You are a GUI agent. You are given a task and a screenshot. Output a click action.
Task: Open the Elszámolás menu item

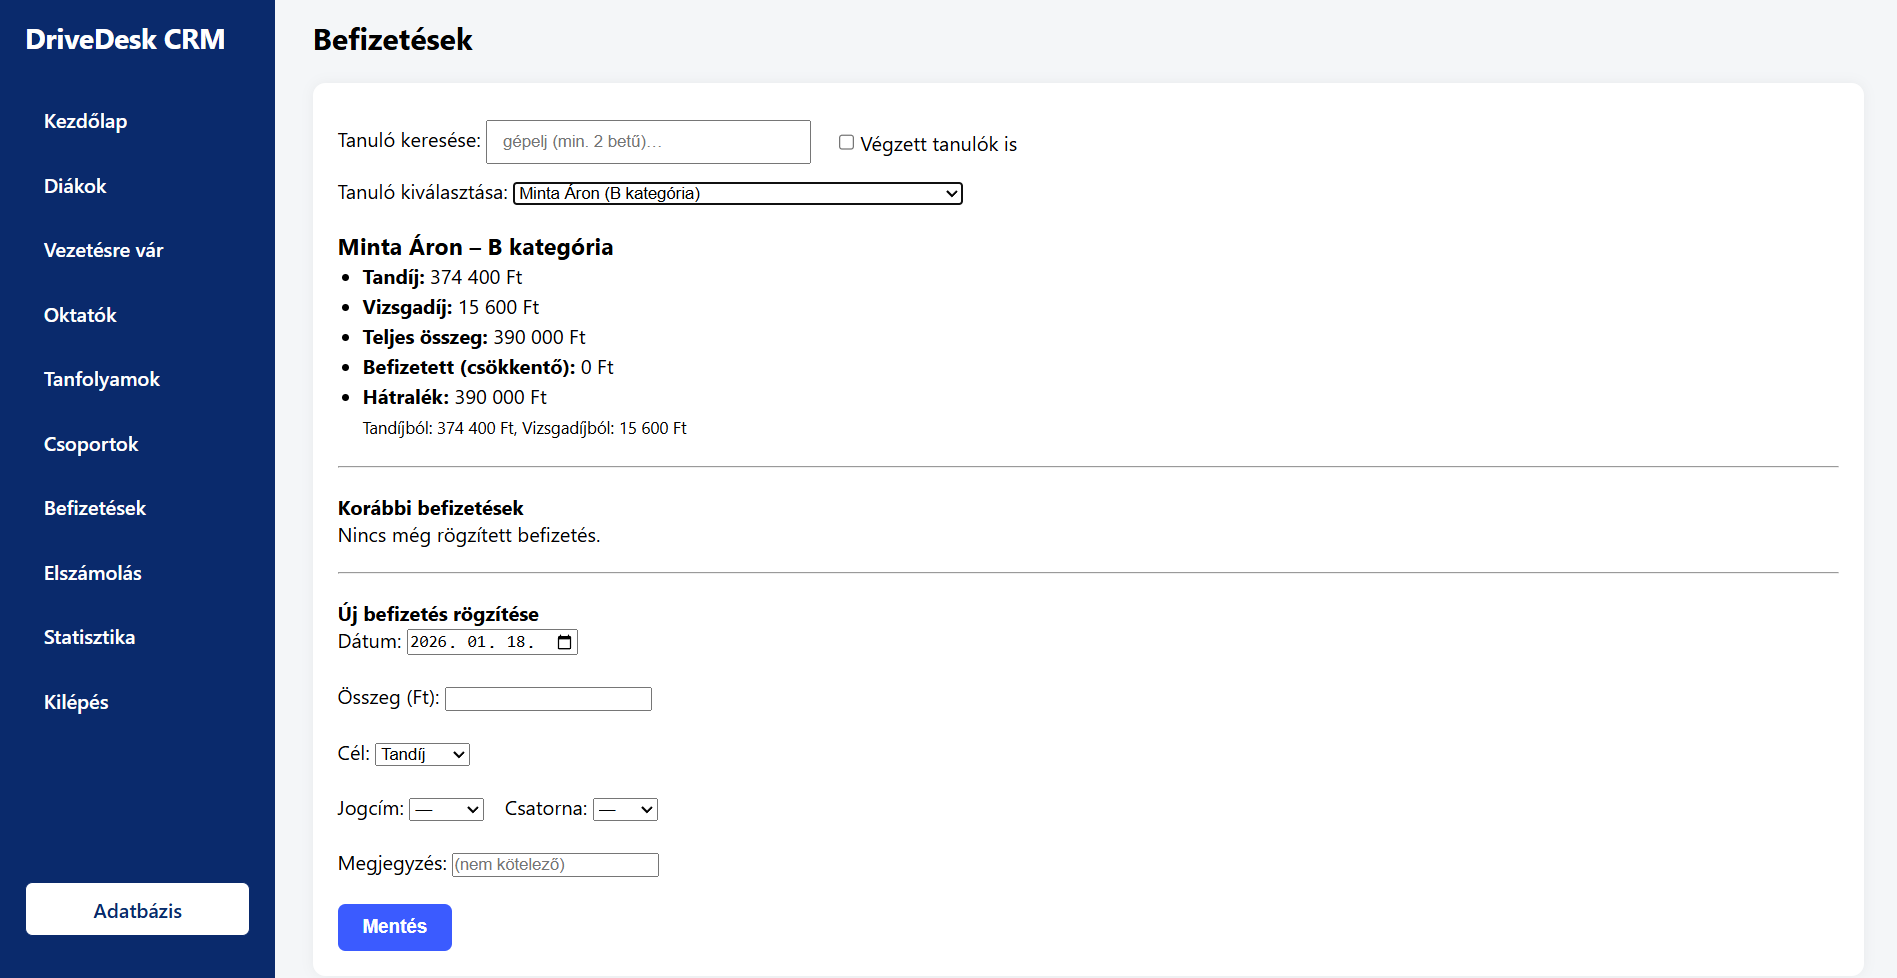click(92, 573)
